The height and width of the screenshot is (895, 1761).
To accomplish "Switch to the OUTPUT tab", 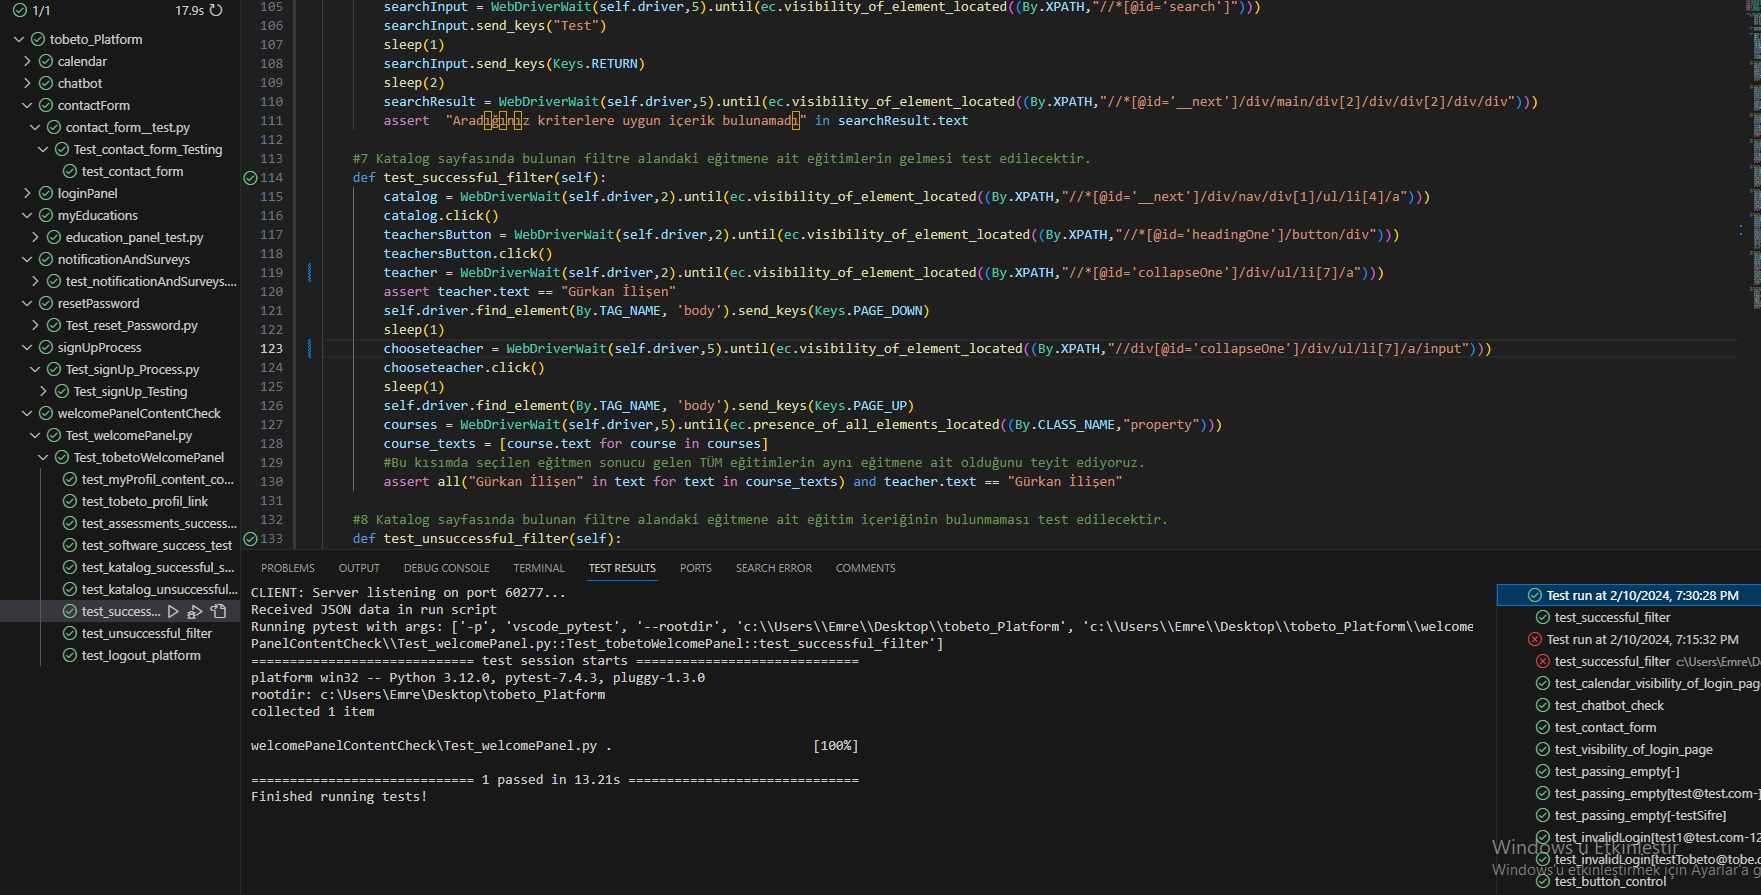I will (x=359, y=568).
